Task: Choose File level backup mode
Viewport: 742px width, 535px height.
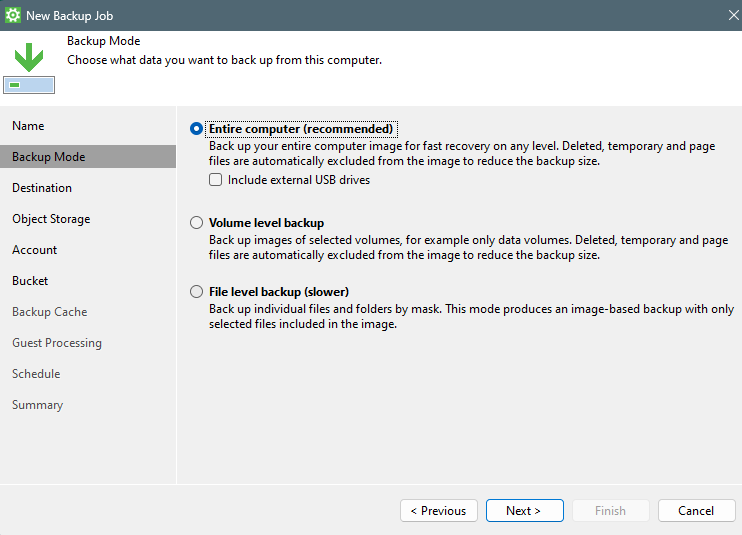Action: click(x=196, y=292)
